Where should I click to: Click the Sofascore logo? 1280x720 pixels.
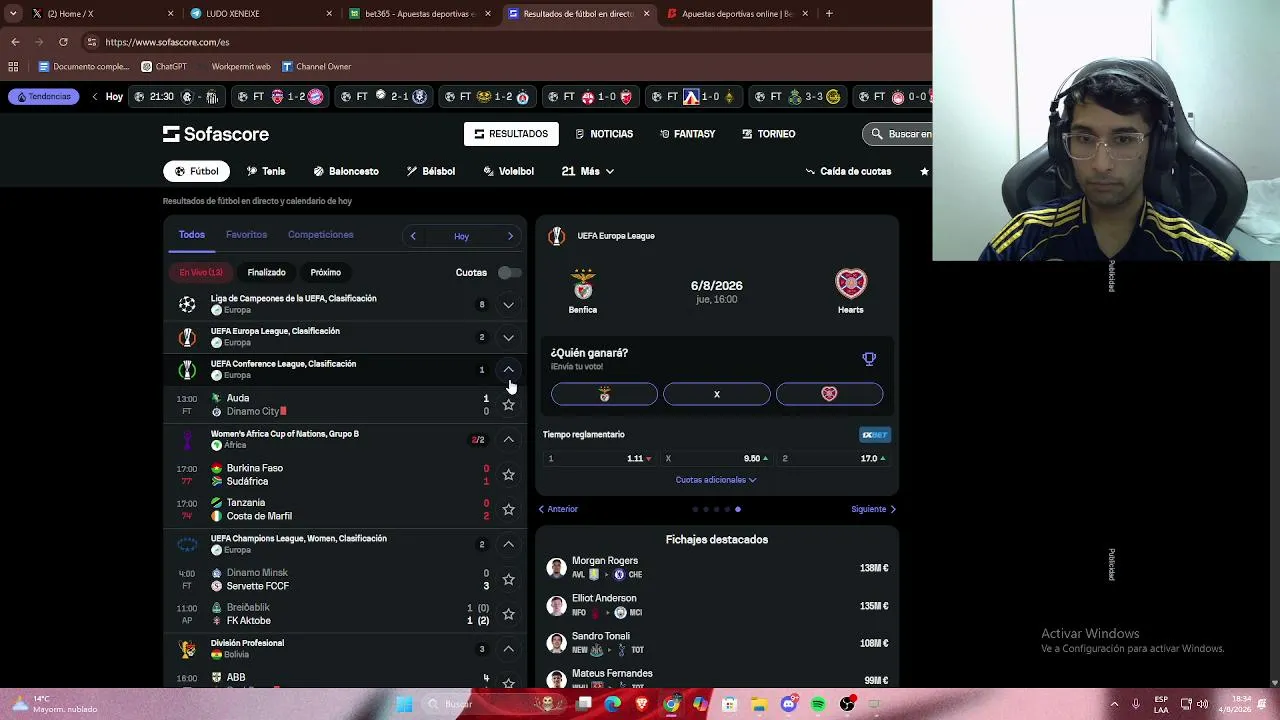click(216, 134)
